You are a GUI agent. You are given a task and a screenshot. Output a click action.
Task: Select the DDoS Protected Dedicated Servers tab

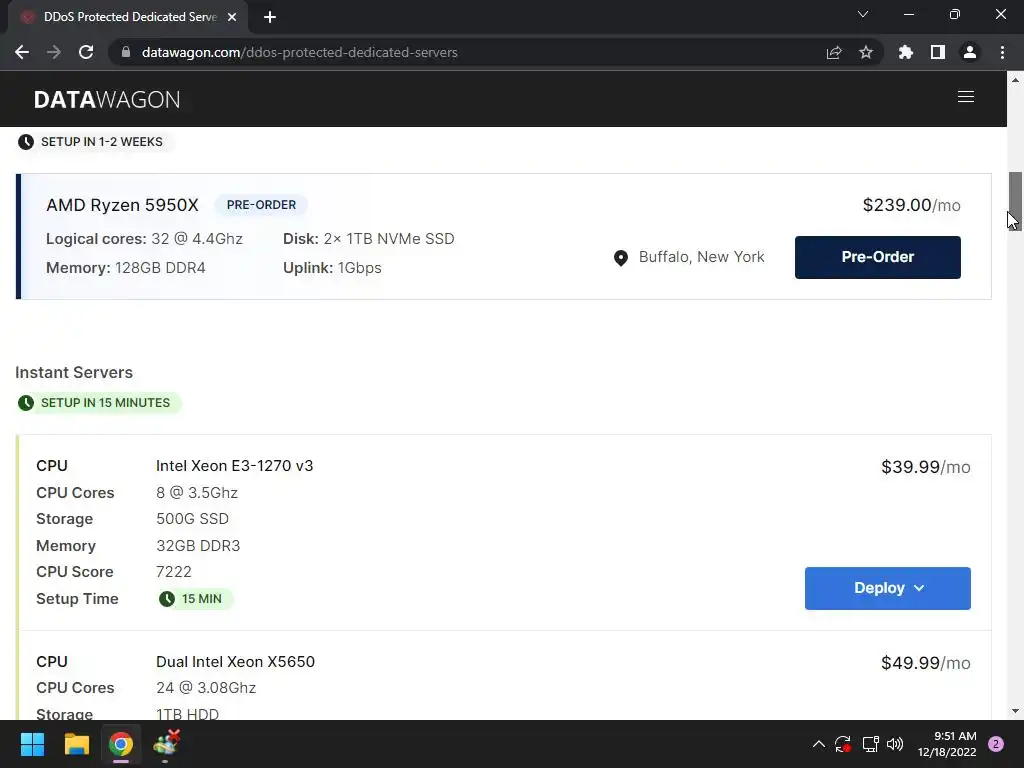(x=129, y=17)
